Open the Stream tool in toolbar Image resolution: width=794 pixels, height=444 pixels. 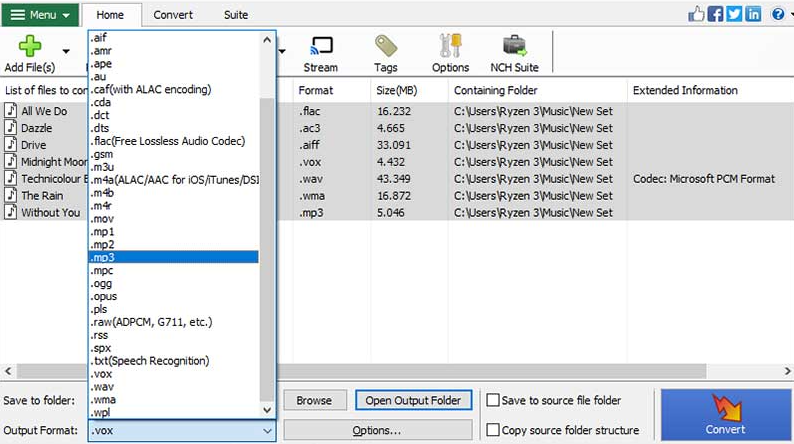[x=321, y=47]
